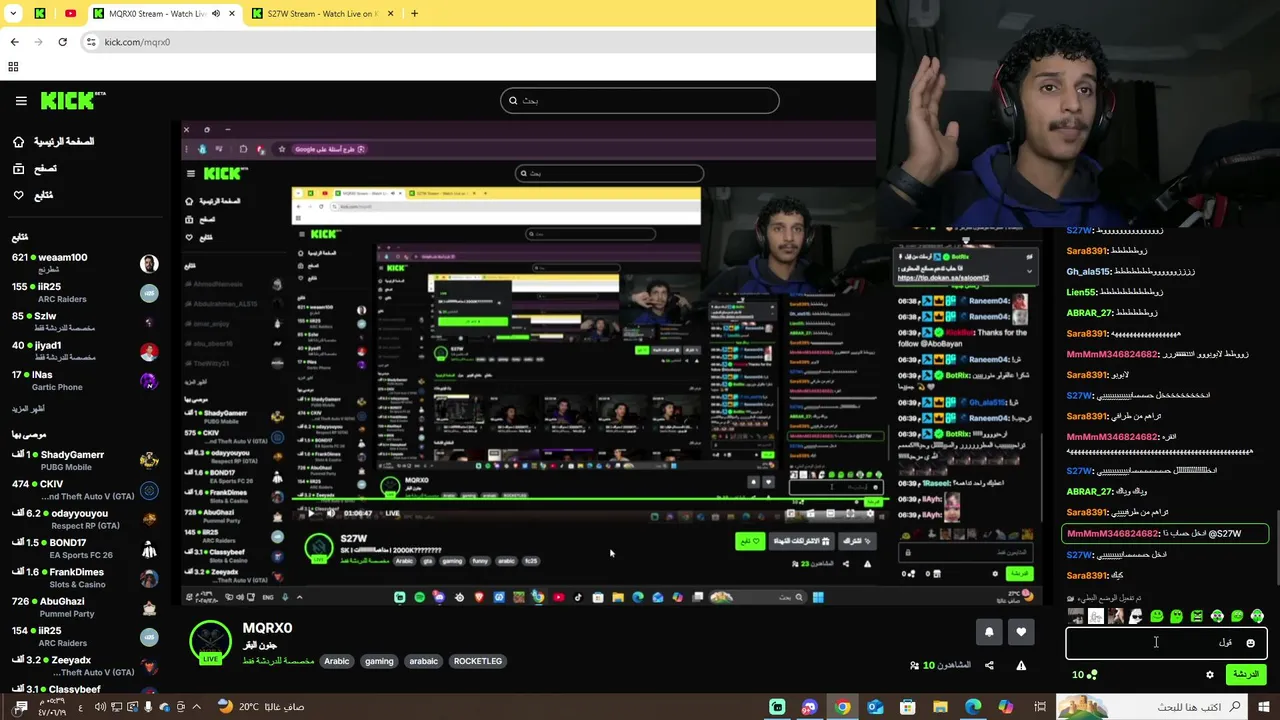The height and width of the screenshot is (720, 1280).
Task: Open the tab search dropdown arrow
Action: [x=13, y=14]
